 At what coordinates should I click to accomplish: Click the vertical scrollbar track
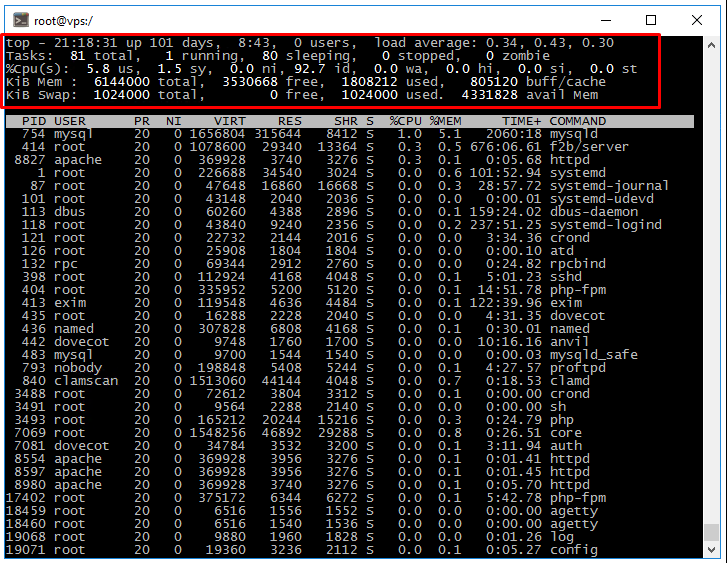pos(712,300)
